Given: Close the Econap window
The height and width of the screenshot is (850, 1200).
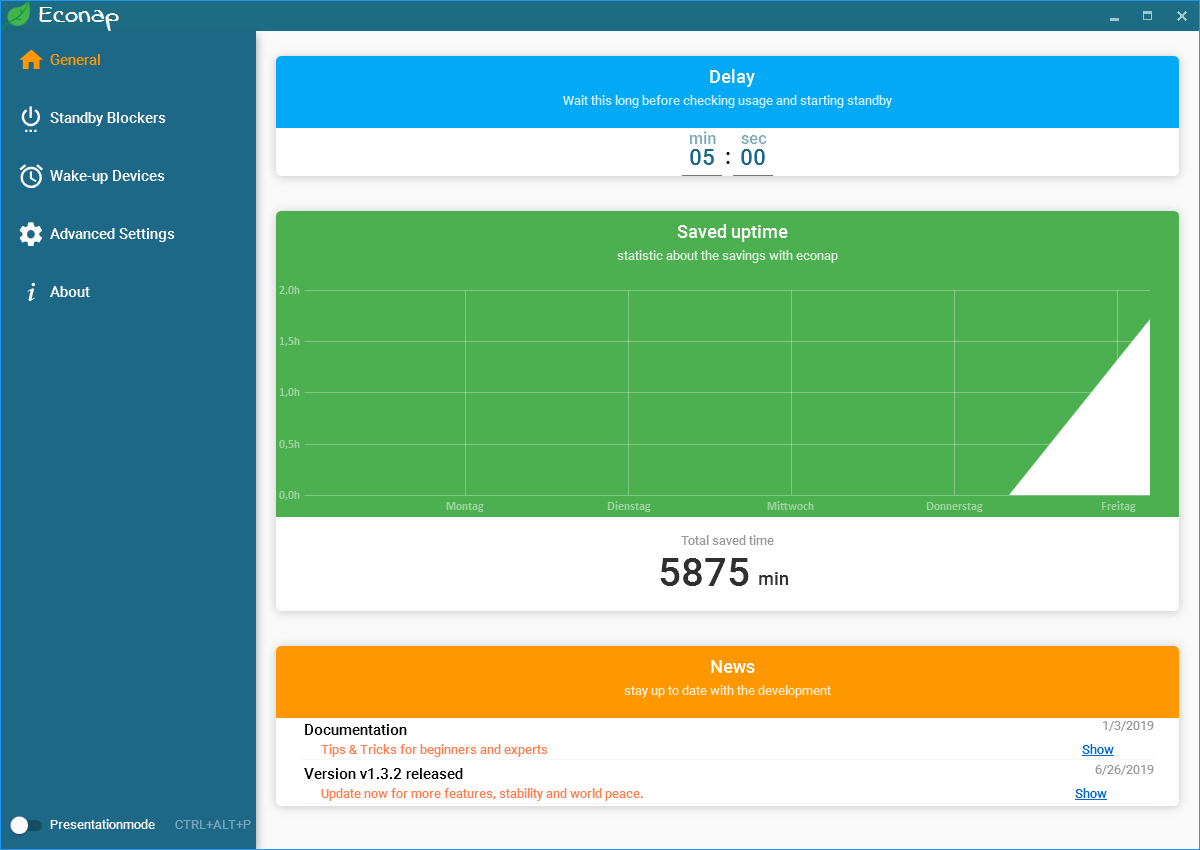Looking at the screenshot, I should tap(1181, 16).
